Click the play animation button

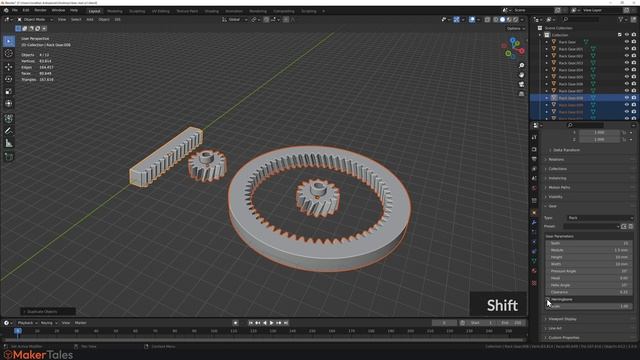click(271, 323)
